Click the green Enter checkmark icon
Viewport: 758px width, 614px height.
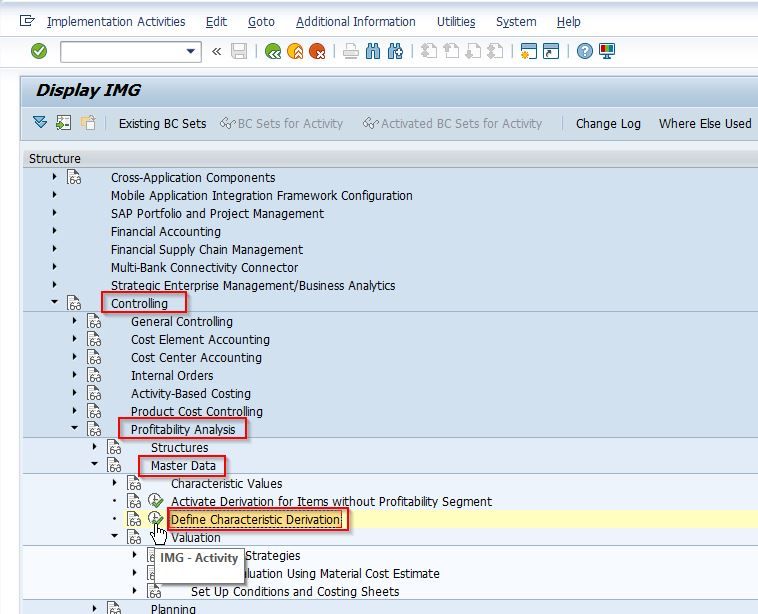pos(39,51)
